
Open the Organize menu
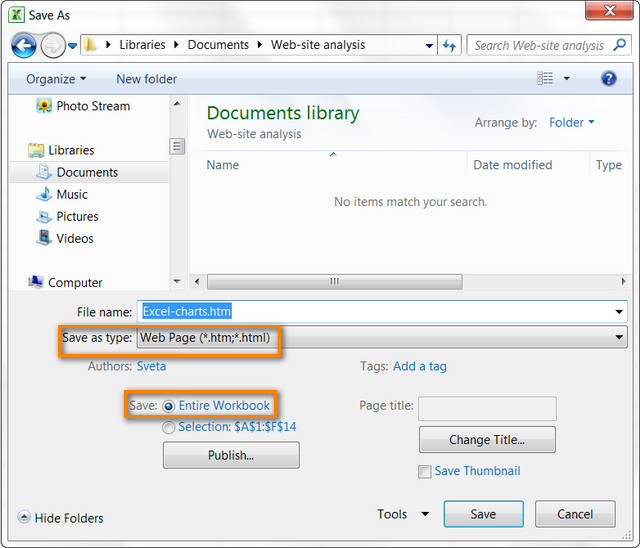coord(56,79)
